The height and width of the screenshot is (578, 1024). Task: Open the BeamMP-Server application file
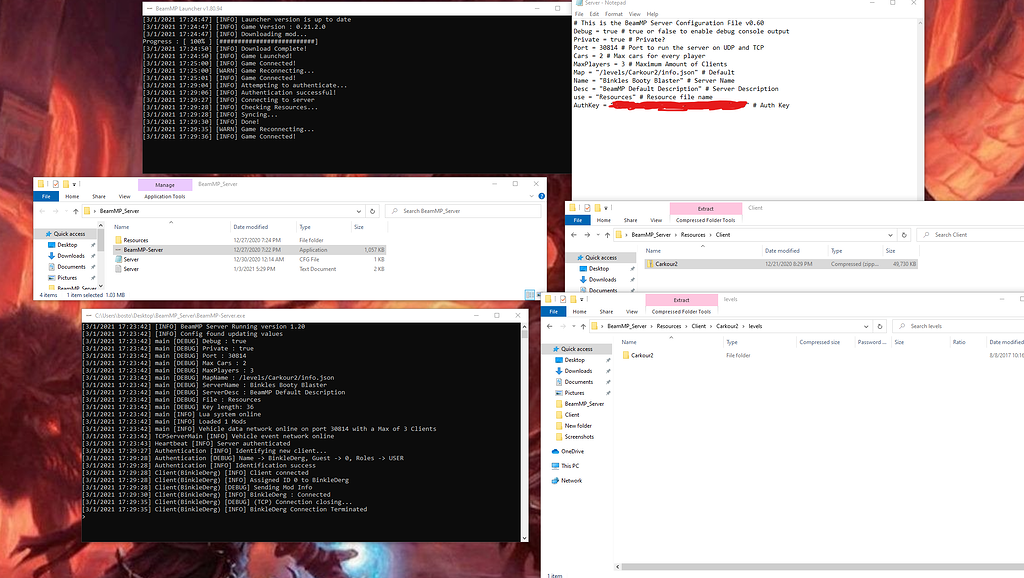[142, 249]
